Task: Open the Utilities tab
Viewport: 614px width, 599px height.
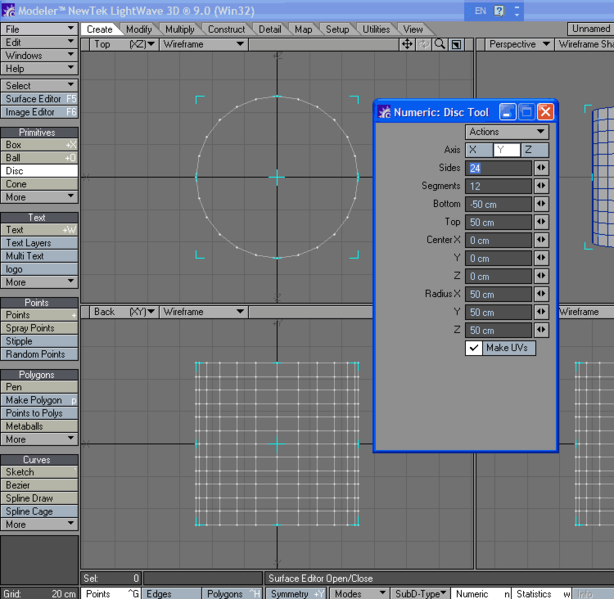Action: [x=376, y=29]
